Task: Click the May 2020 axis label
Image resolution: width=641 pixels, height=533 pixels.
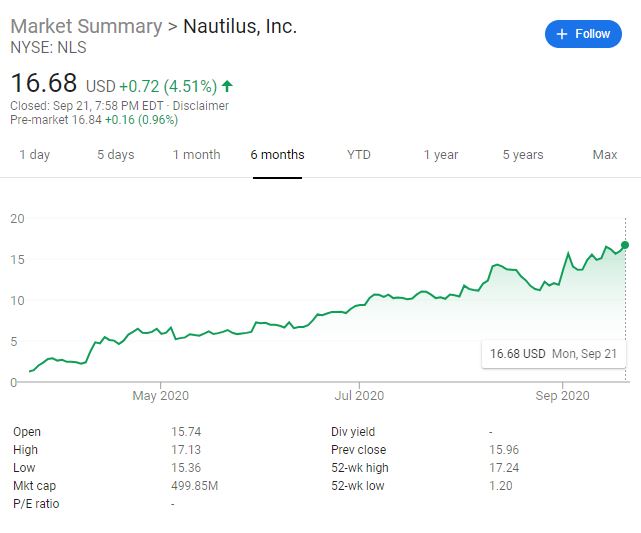Action: coord(160,396)
